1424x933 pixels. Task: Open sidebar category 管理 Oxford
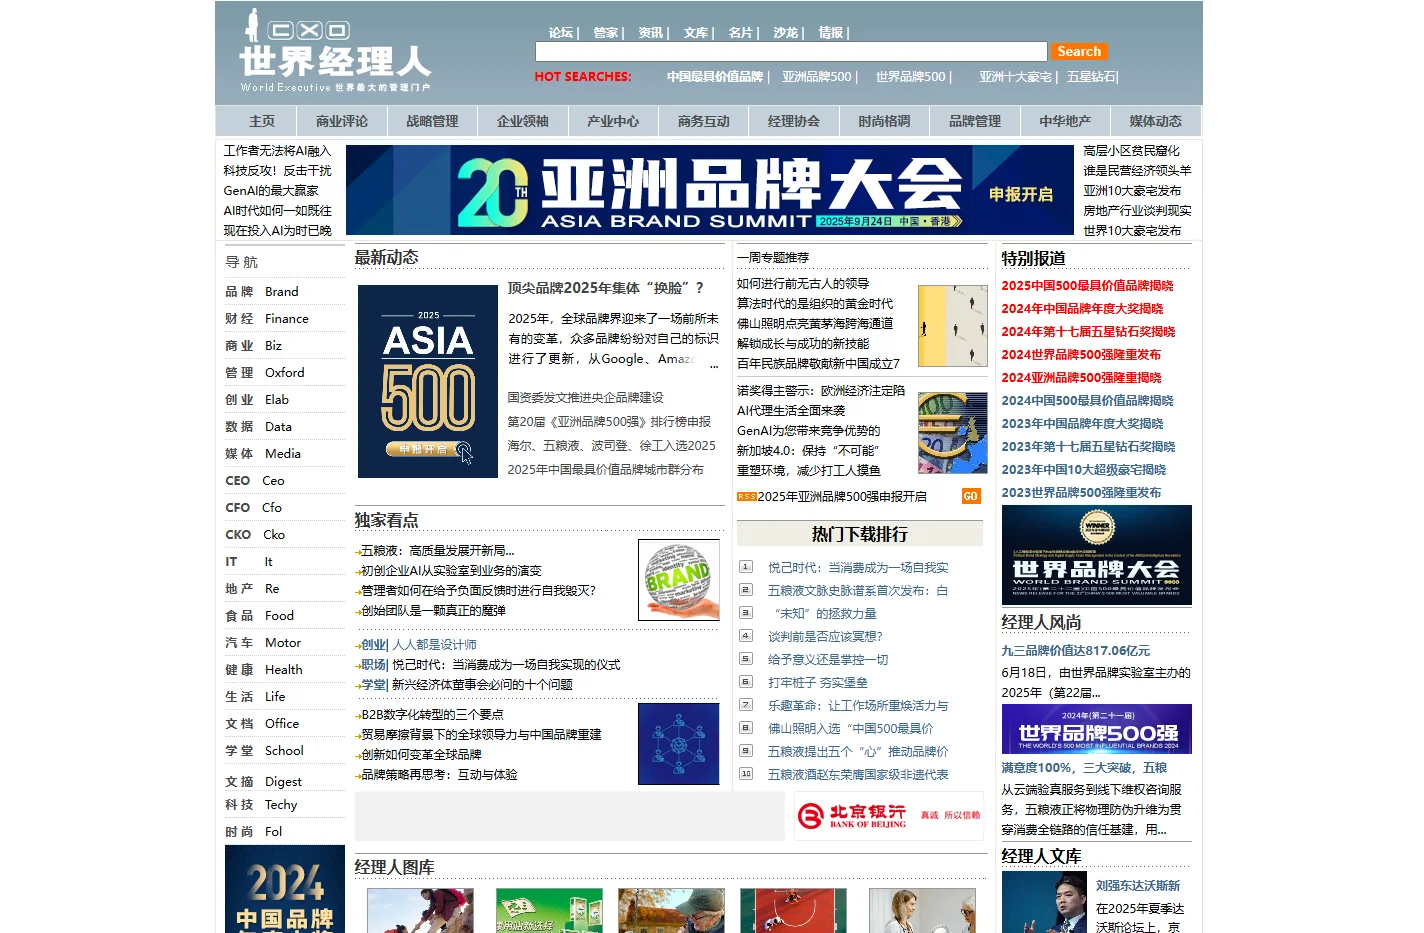265,372
